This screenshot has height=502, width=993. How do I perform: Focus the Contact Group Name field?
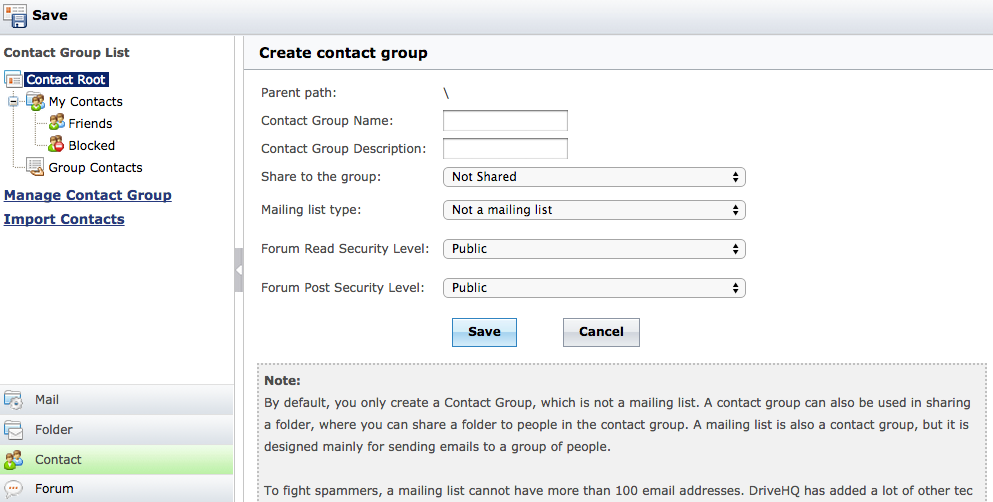[x=505, y=121]
